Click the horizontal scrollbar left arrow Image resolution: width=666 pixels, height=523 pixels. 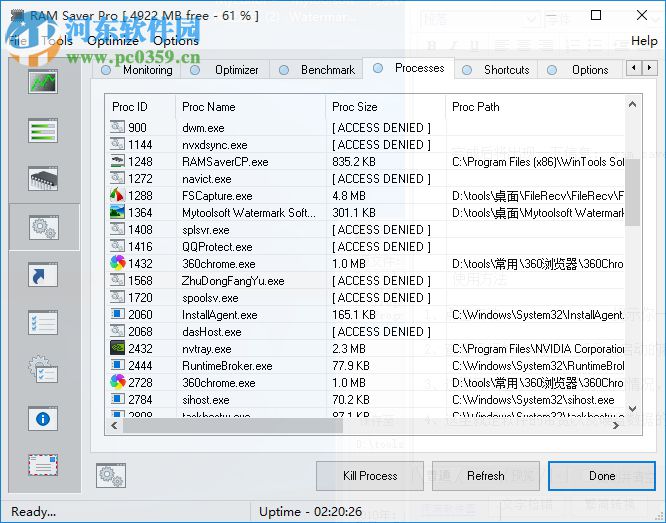(114, 425)
